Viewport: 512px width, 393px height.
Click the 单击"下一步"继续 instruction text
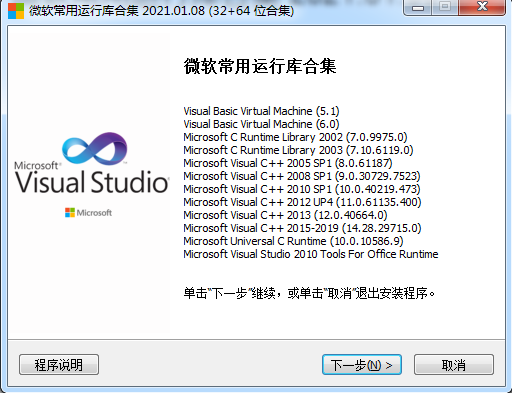tap(309, 293)
